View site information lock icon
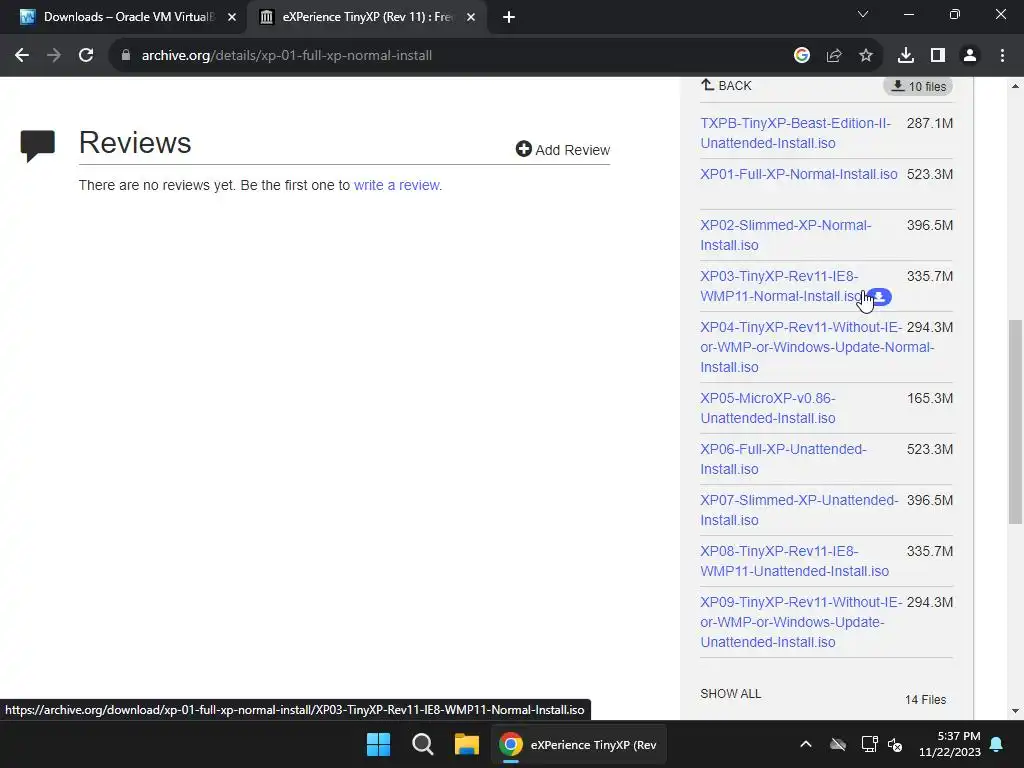 [x=126, y=56]
